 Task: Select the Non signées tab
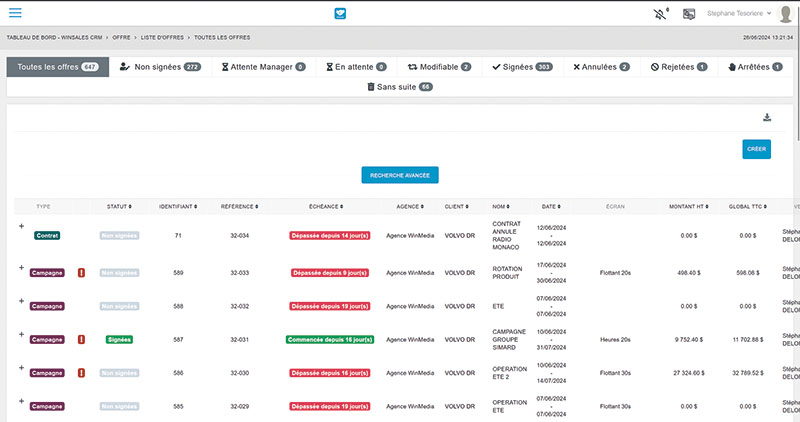tap(160, 67)
